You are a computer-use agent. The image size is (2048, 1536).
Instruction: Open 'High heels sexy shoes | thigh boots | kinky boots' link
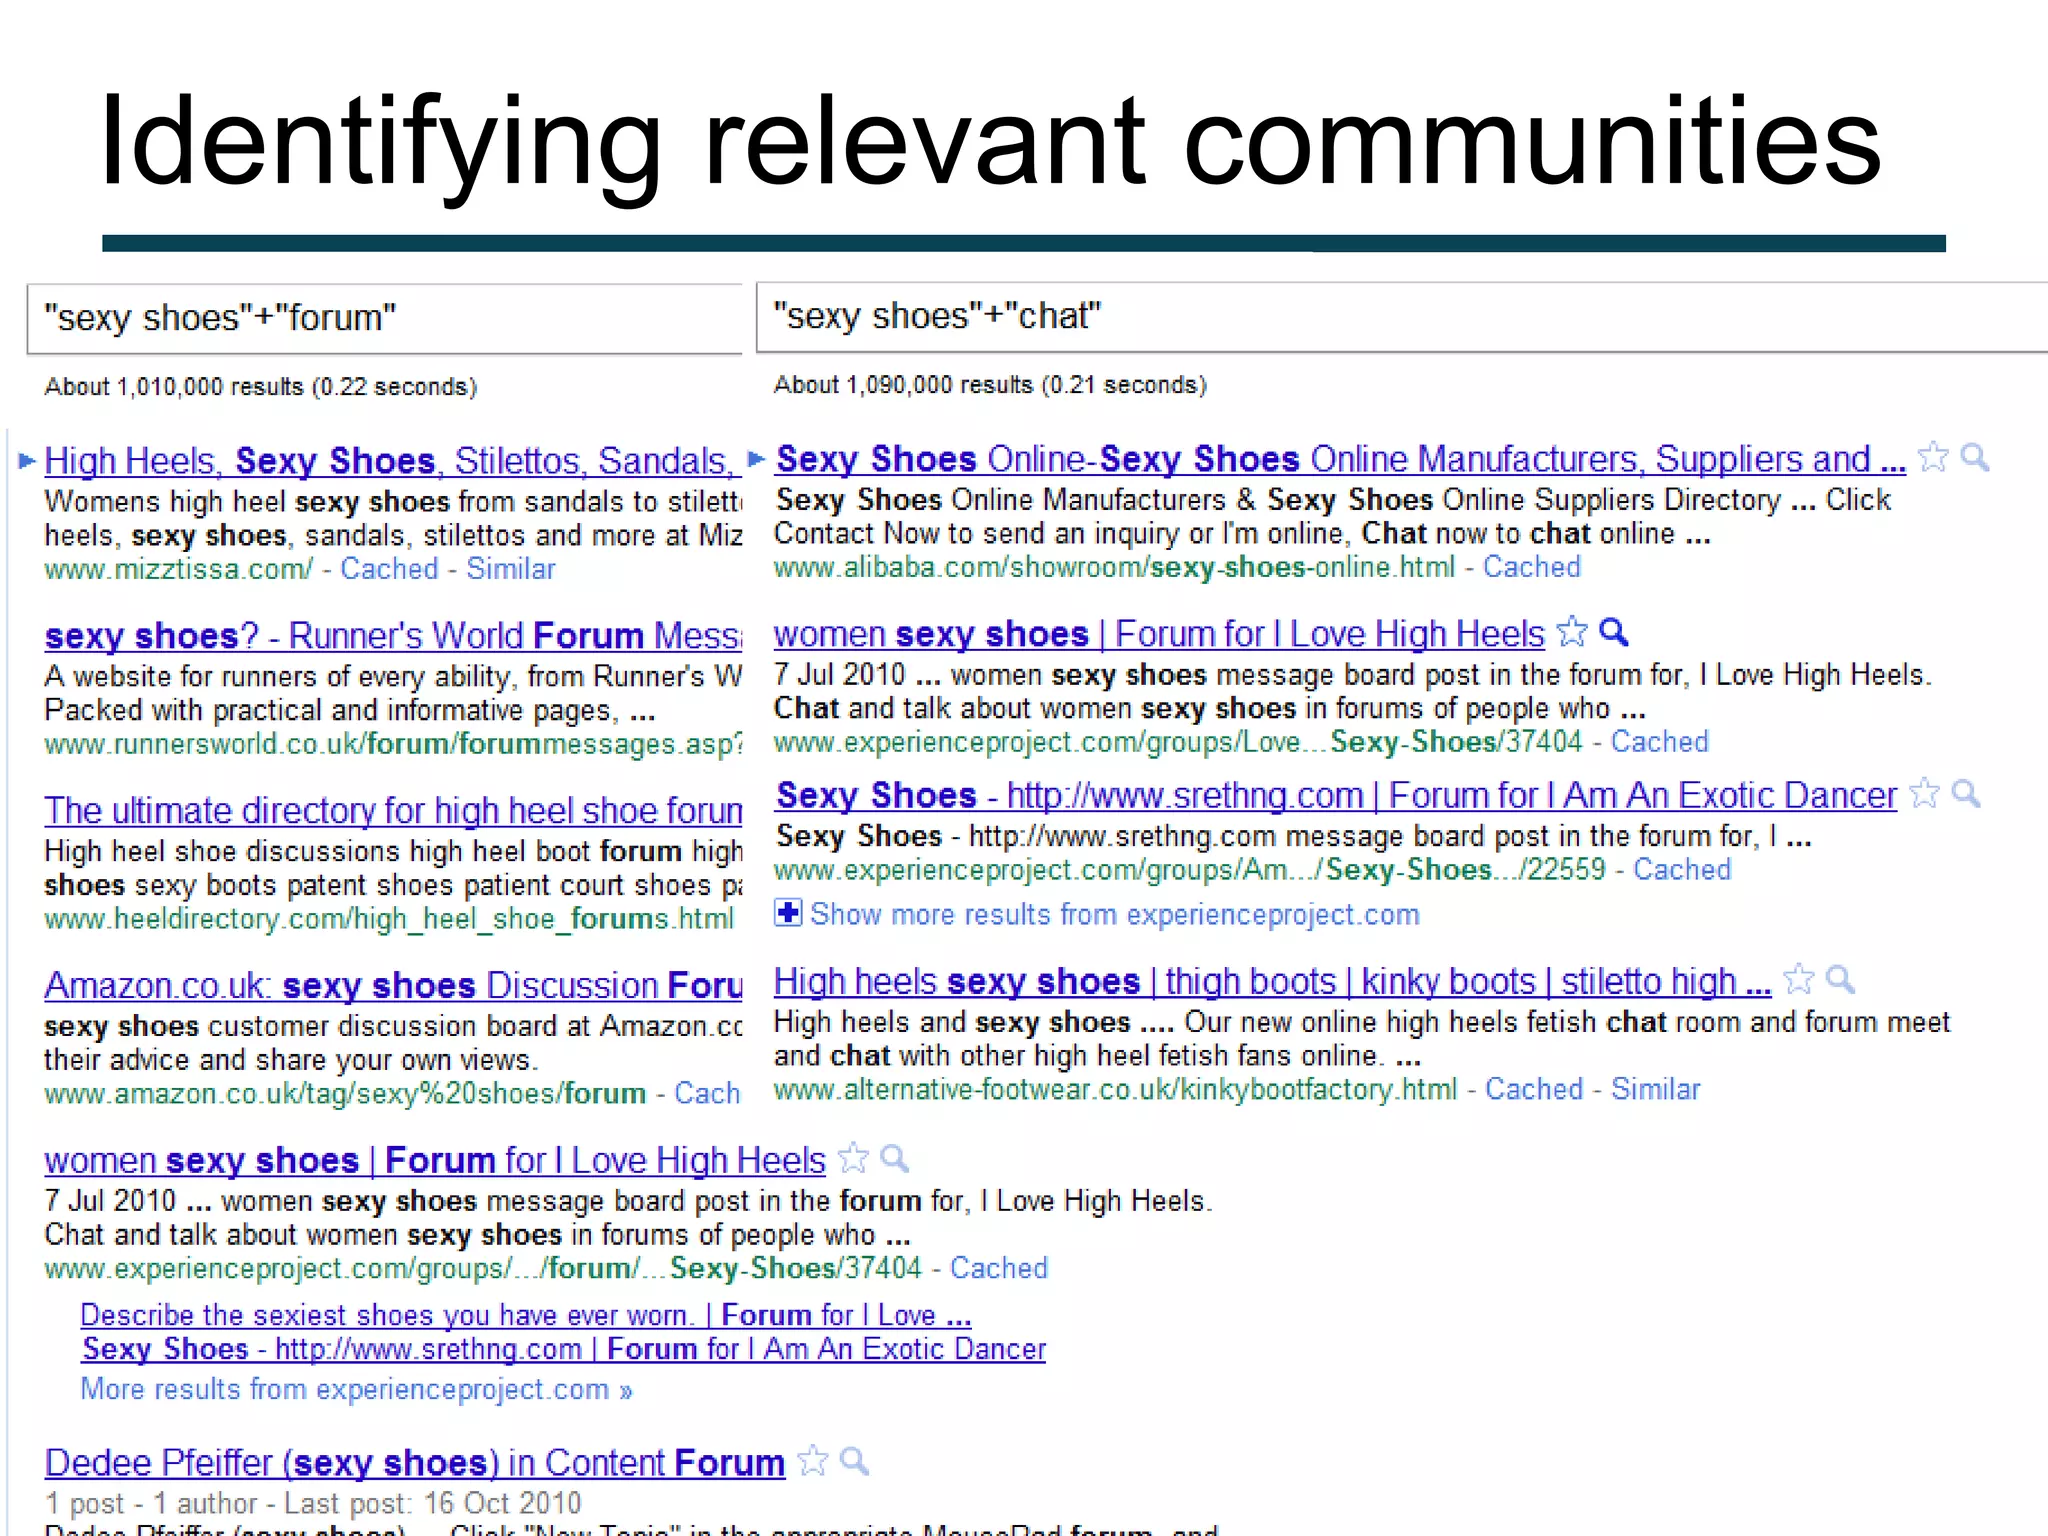point(1273,982)
